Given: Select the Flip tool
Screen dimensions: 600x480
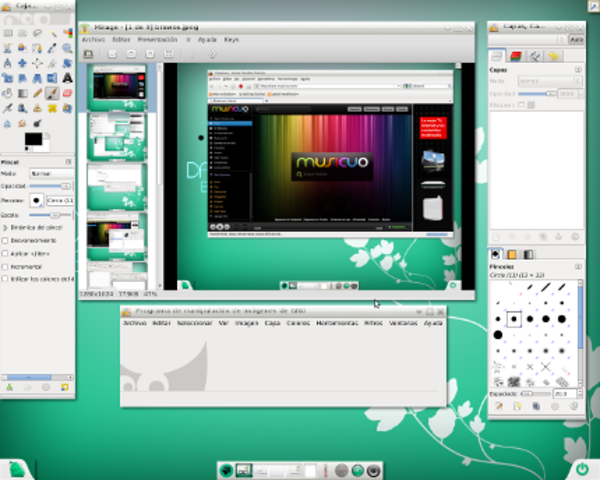Looking at the screenshot, I should [x=52, y=78].
